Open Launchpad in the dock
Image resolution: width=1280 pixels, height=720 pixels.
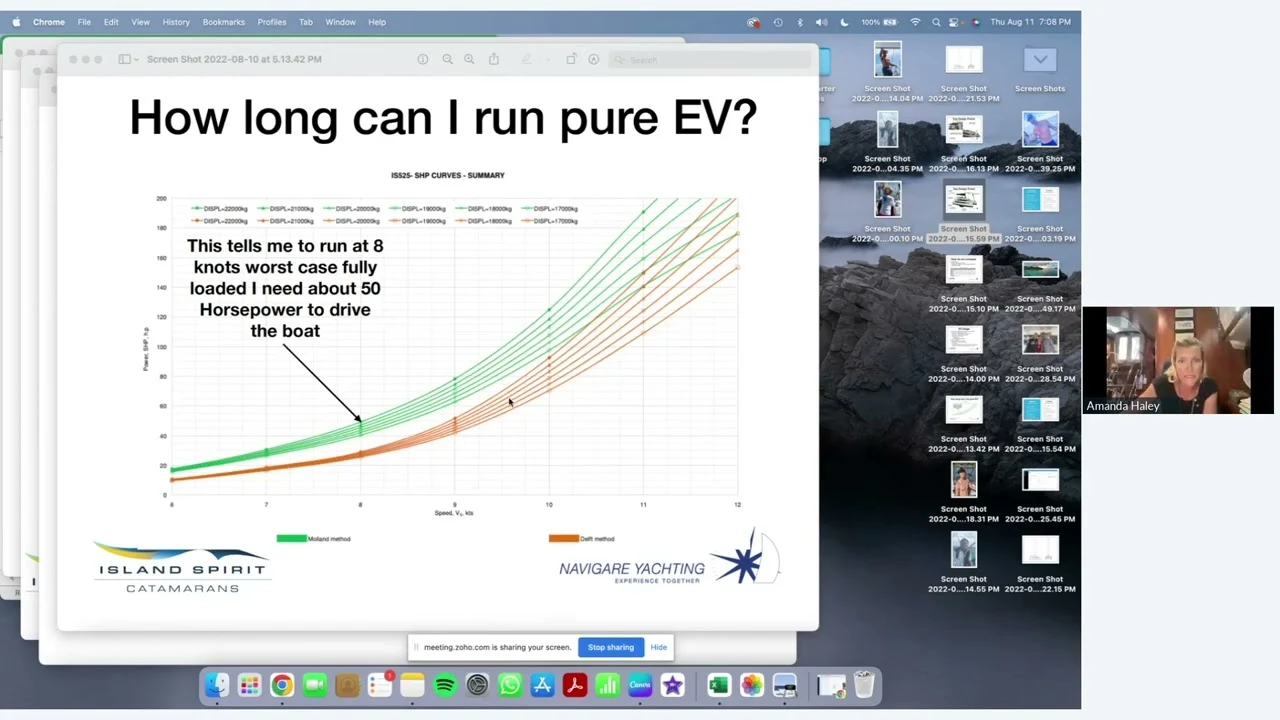click(249, 685)
